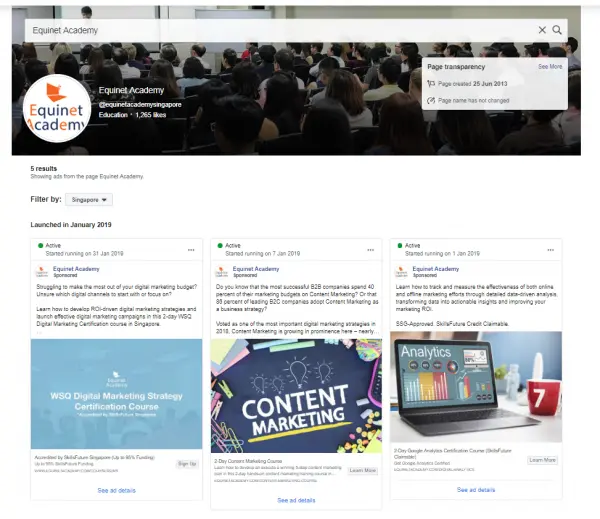Click '2-Day Content Marketing Course' ad headline
Image resolution: width=600 pixels, height=519 pixels.
[248, 461]
